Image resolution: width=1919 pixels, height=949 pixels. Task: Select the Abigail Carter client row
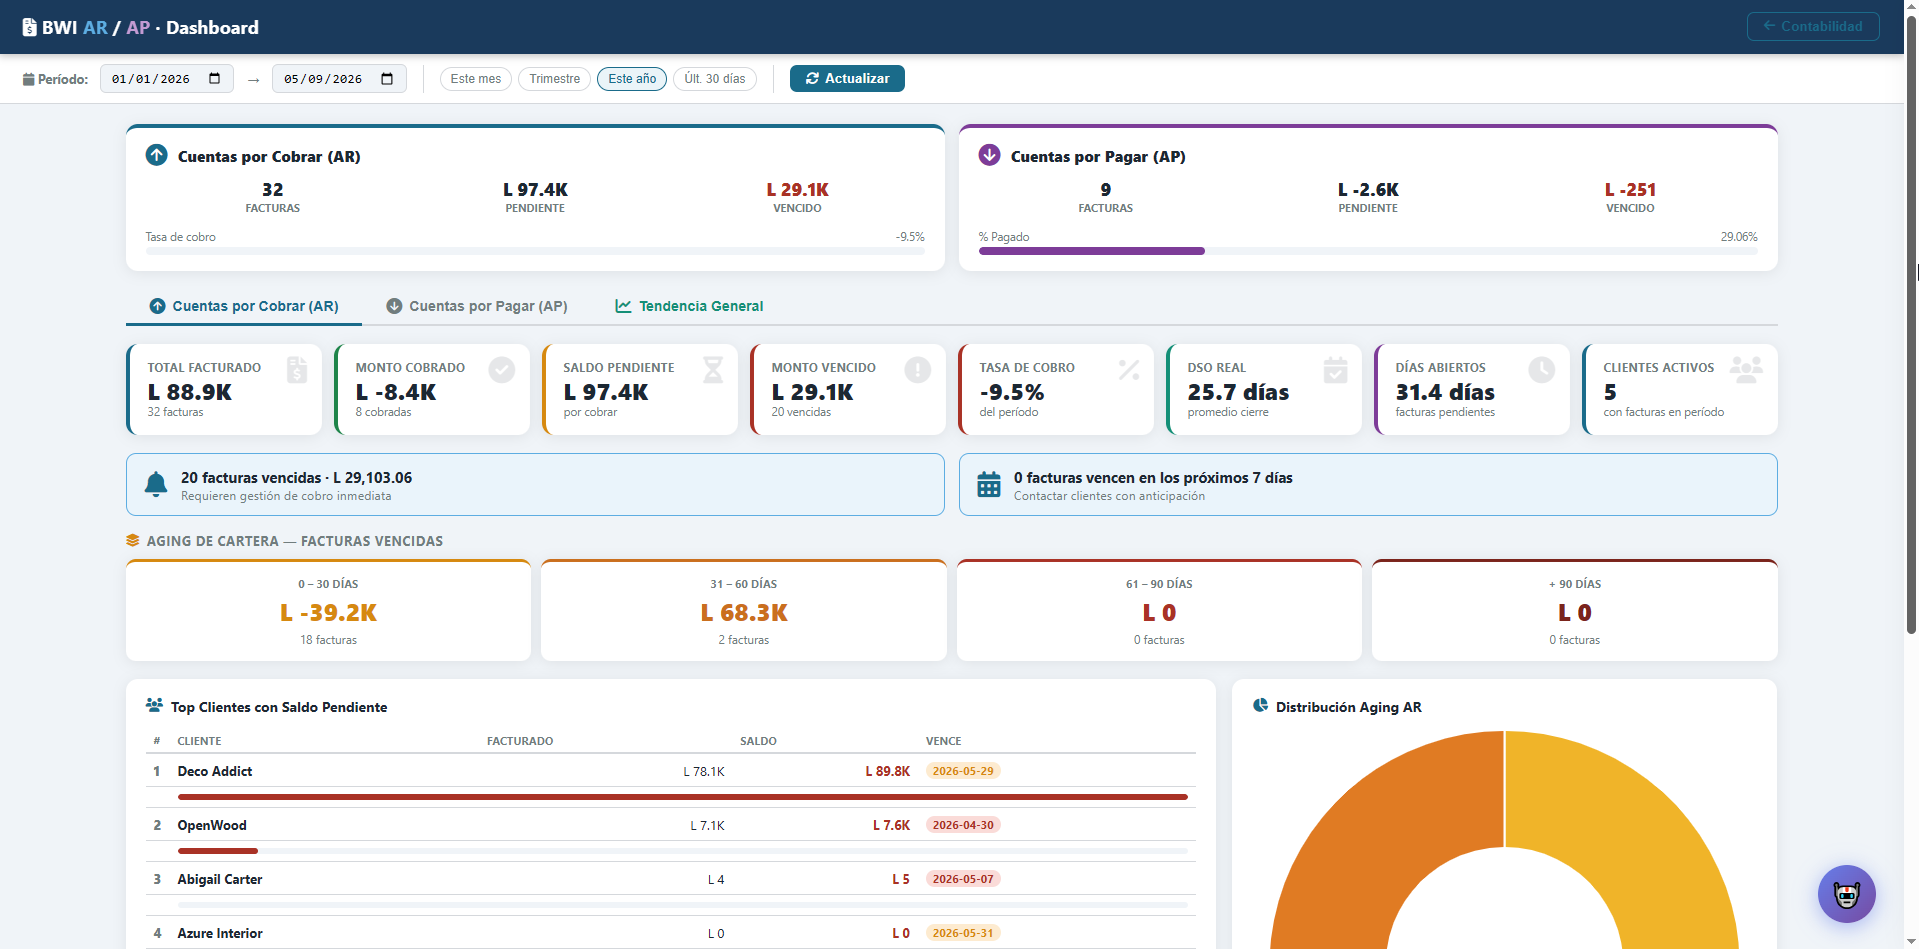point(671,879)
